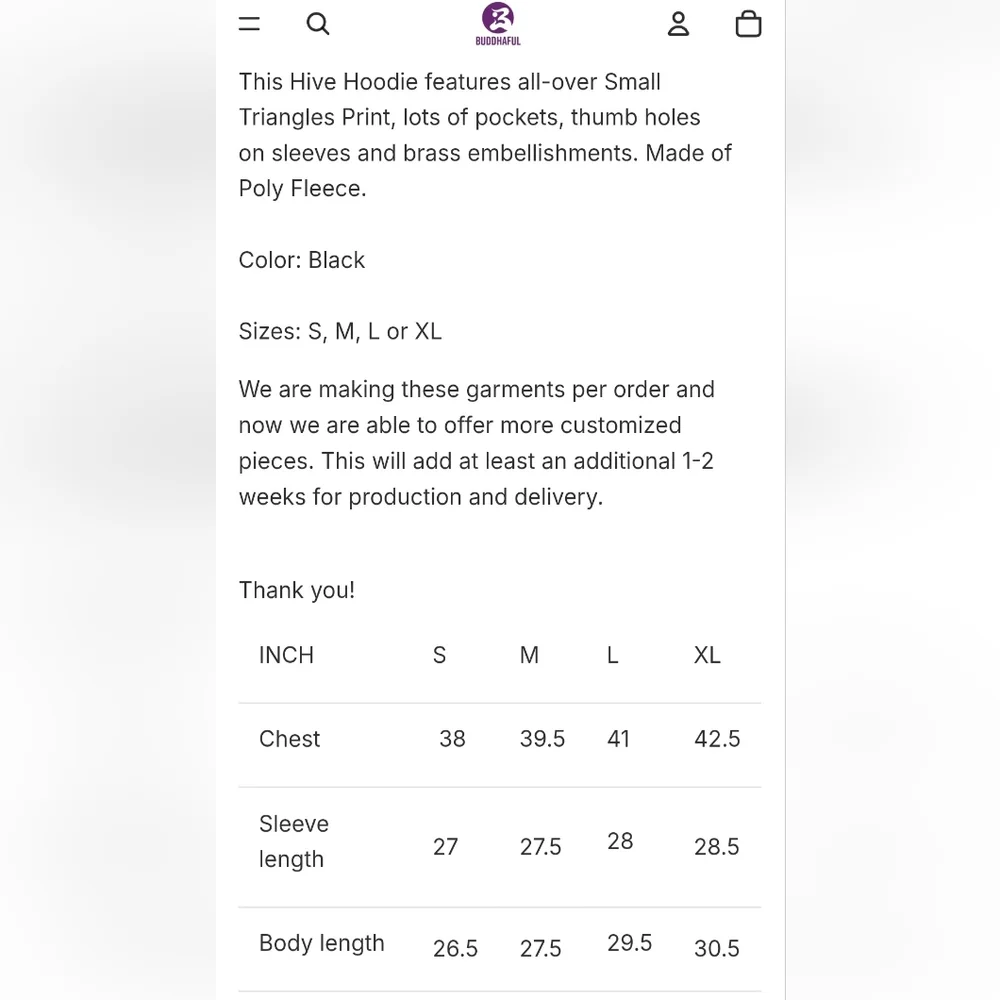Click the sleeve large value 28
This screenshot has height=1000, width=1000.
tap(620, 841)
